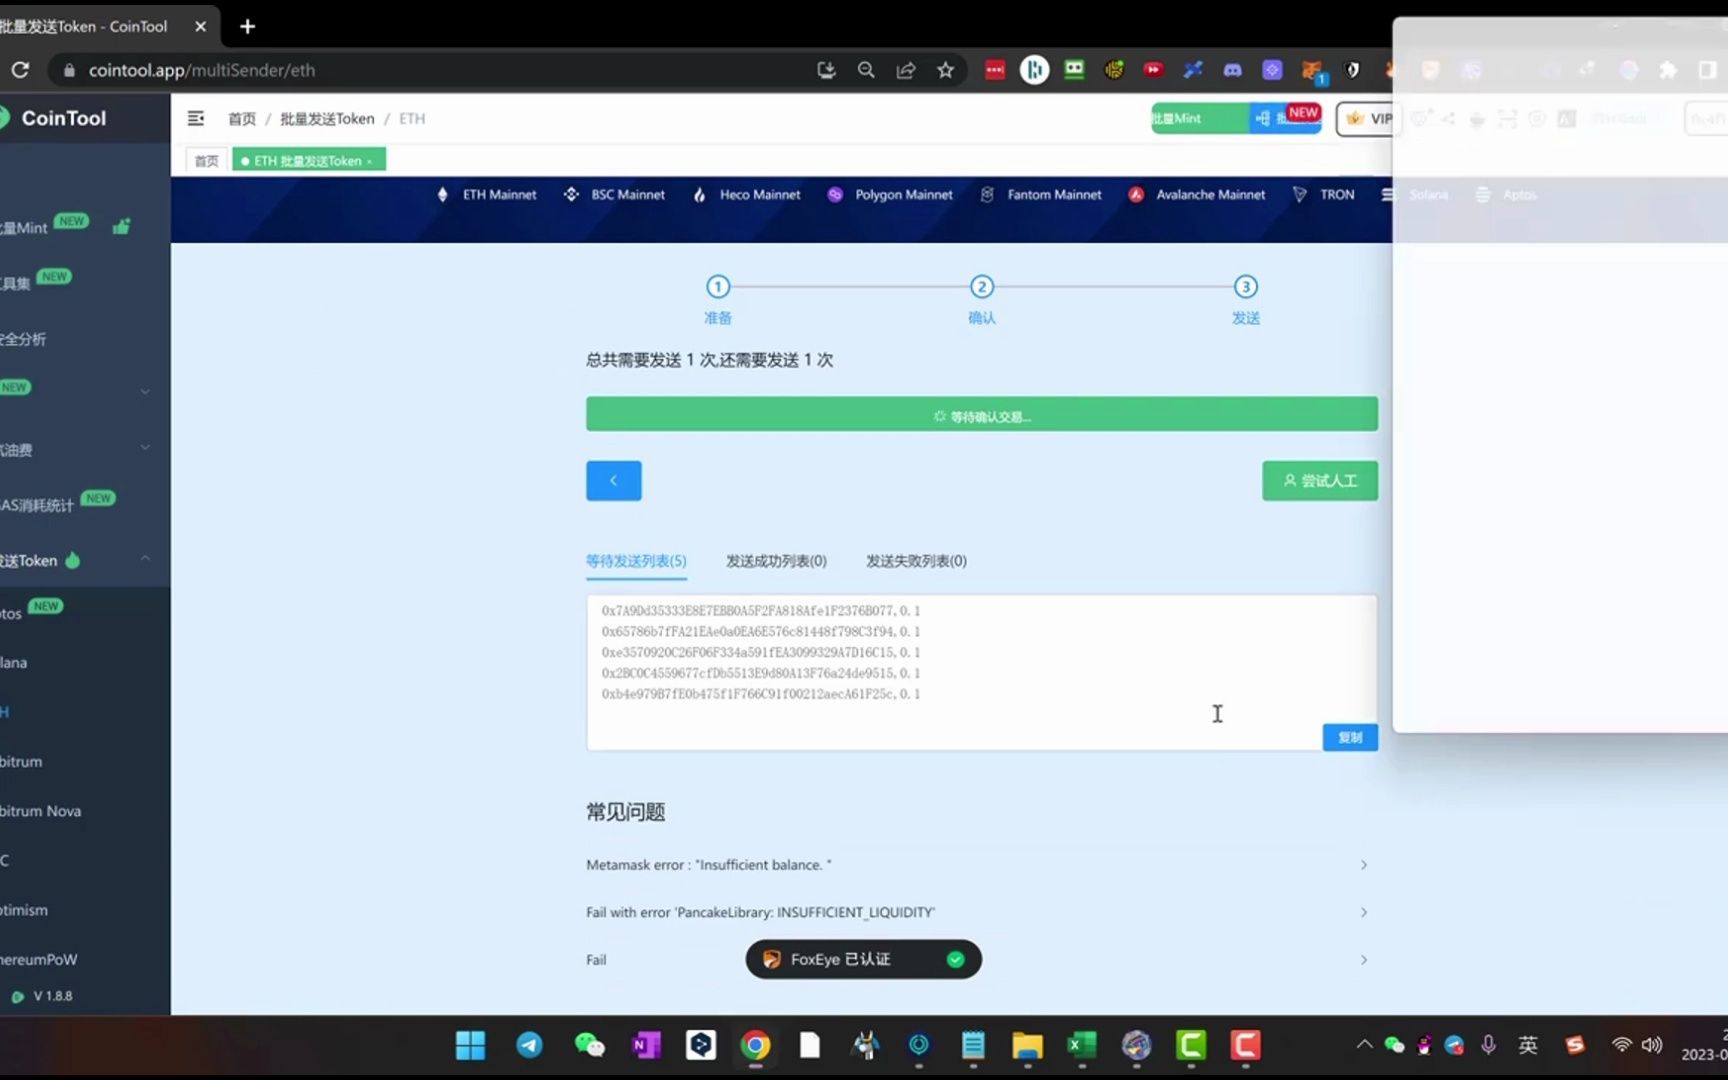The width and height of the screenshot is (1728, 1080).
Task: Open Excel from the Windows taskbar
Action: coord(1081,1045)
